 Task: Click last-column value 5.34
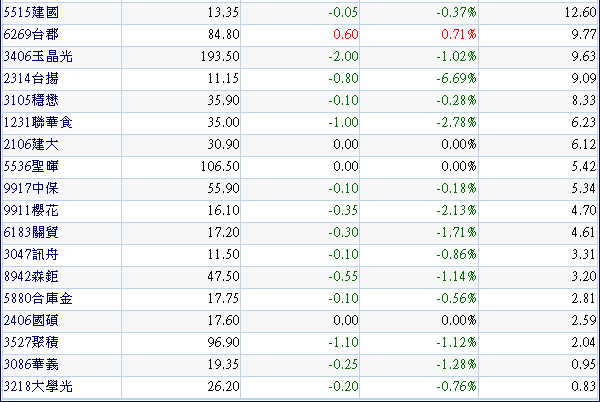click(584, 189)
